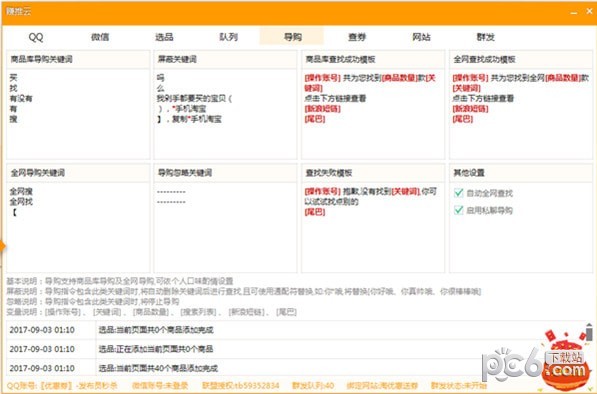
Task: Expand the orange arrow on the left edge
Action: pyautogui.click(x=3, y=246)
